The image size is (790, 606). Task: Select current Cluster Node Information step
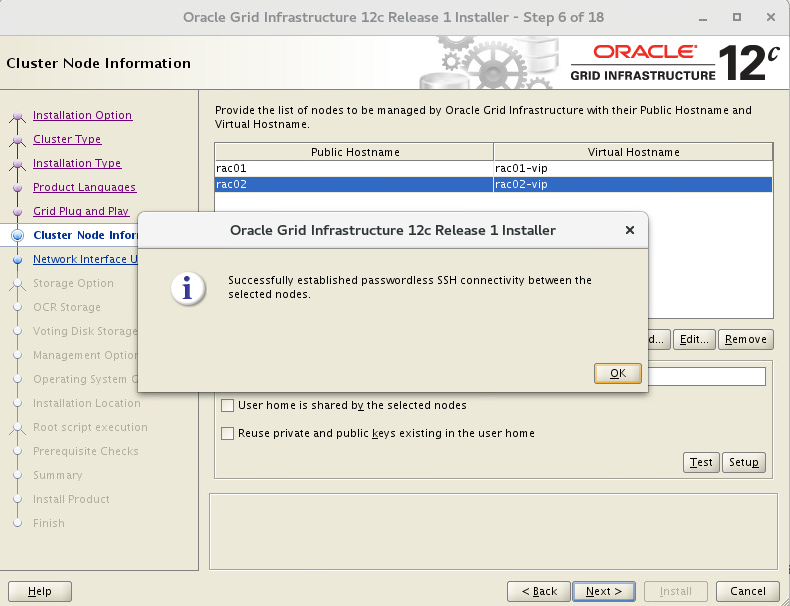(x=85, y=235)
